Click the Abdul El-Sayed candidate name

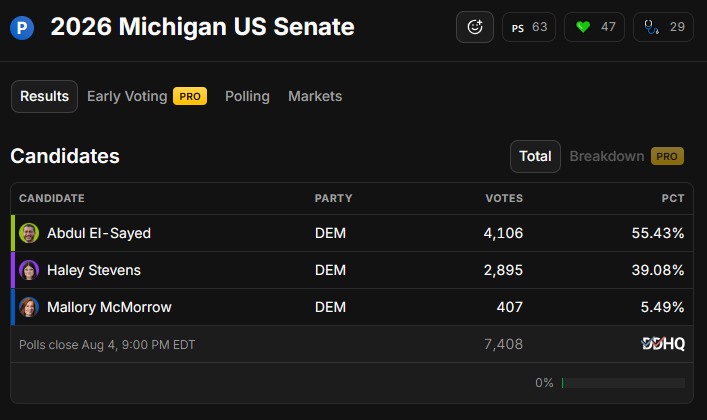click(x=99, y=233)
